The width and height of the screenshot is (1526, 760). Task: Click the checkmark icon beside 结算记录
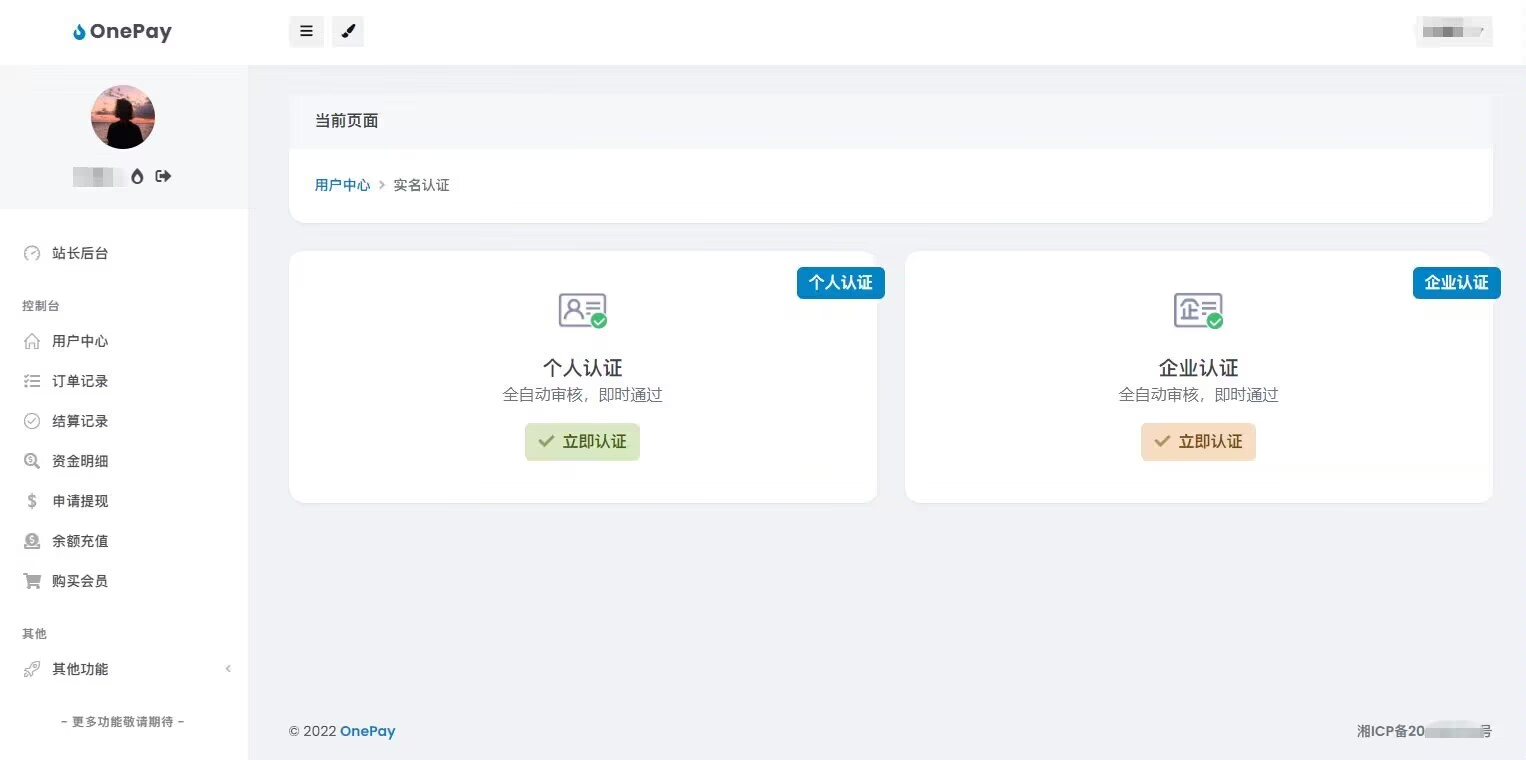(31, 421)
